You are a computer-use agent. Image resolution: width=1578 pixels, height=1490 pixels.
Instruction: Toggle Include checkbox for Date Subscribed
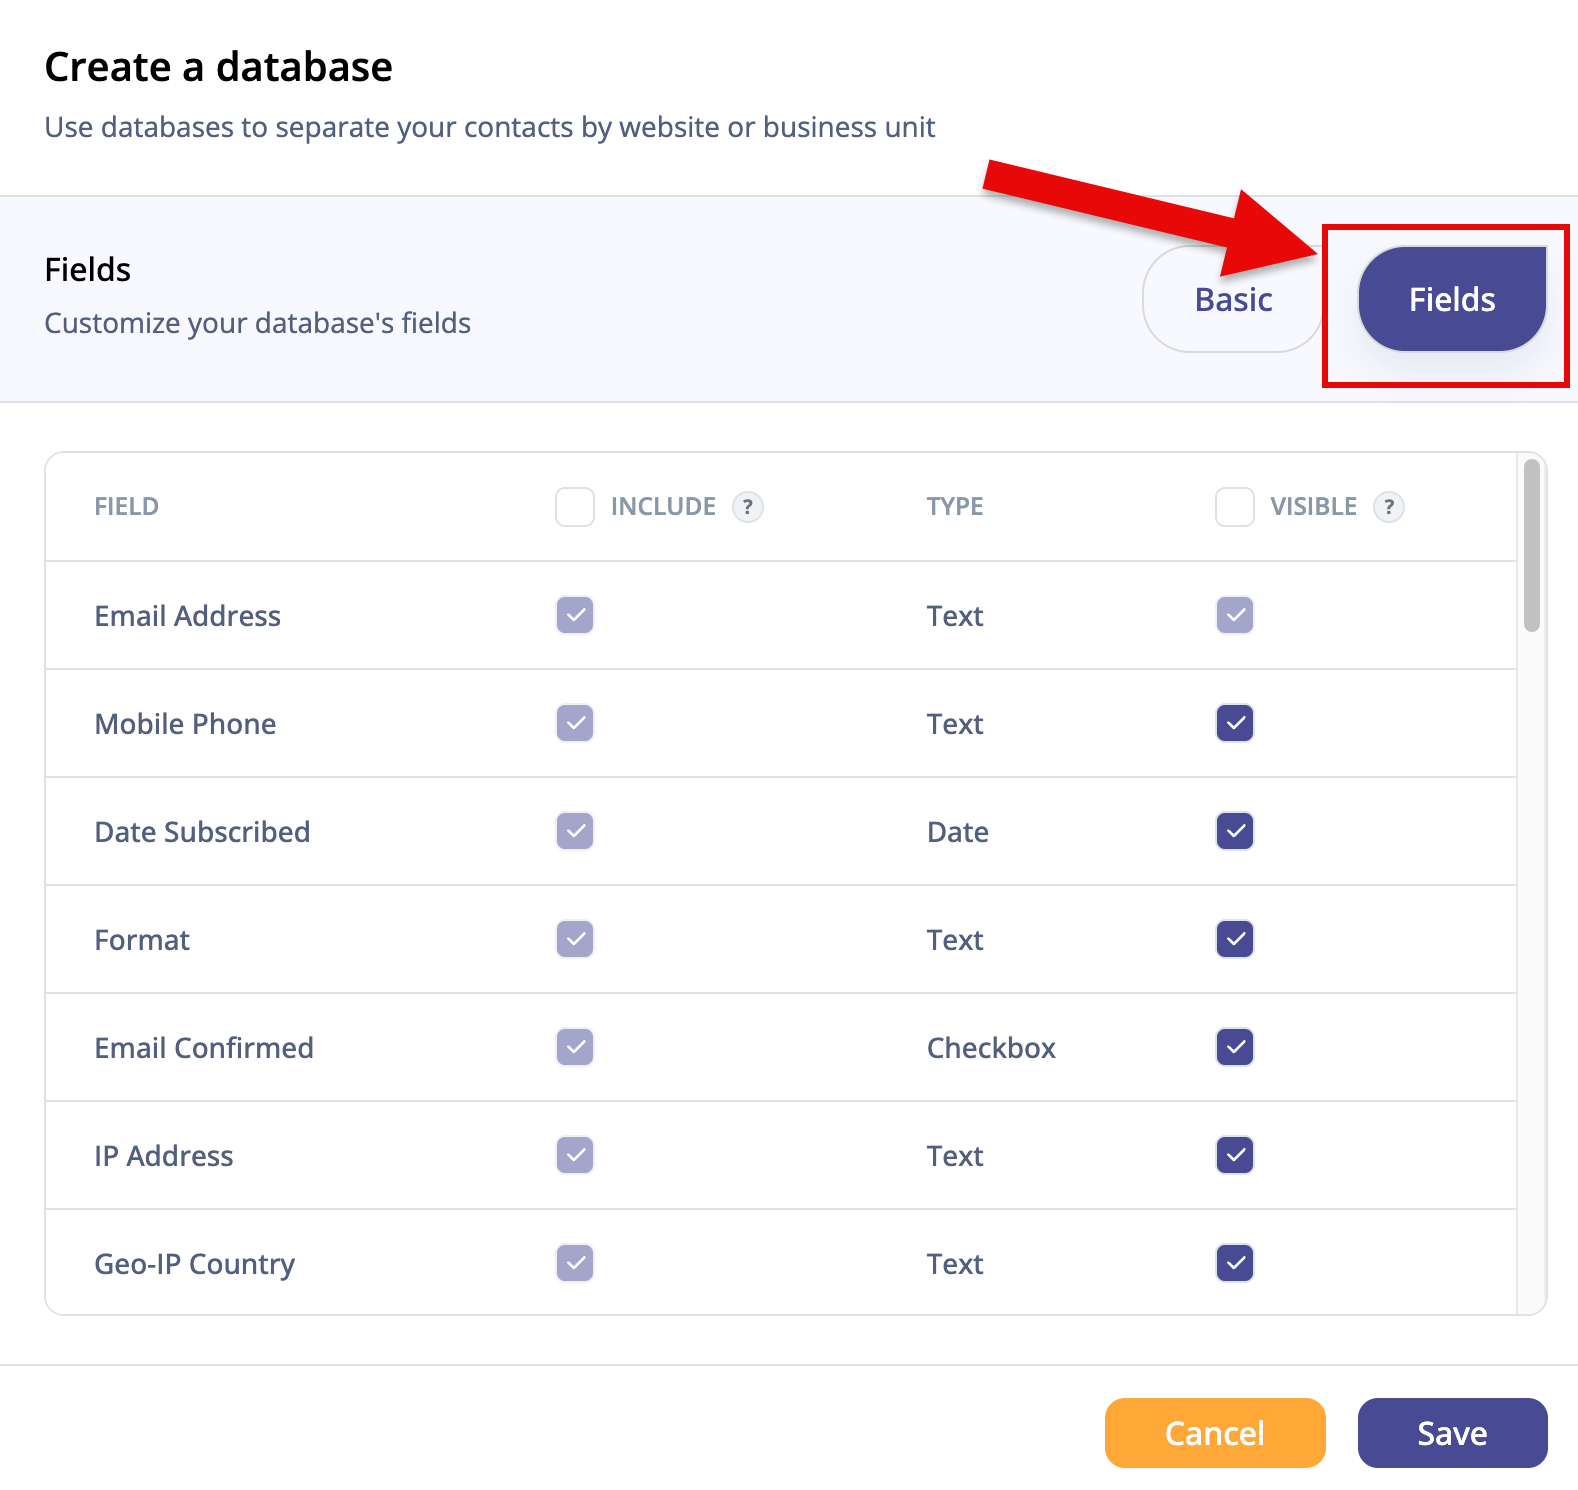[x=575, y=831]
